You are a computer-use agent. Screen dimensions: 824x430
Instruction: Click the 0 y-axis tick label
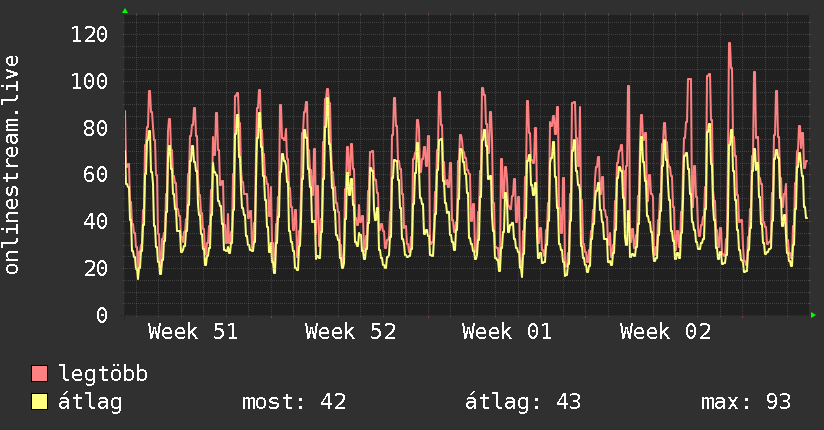[x=102, y=315]
